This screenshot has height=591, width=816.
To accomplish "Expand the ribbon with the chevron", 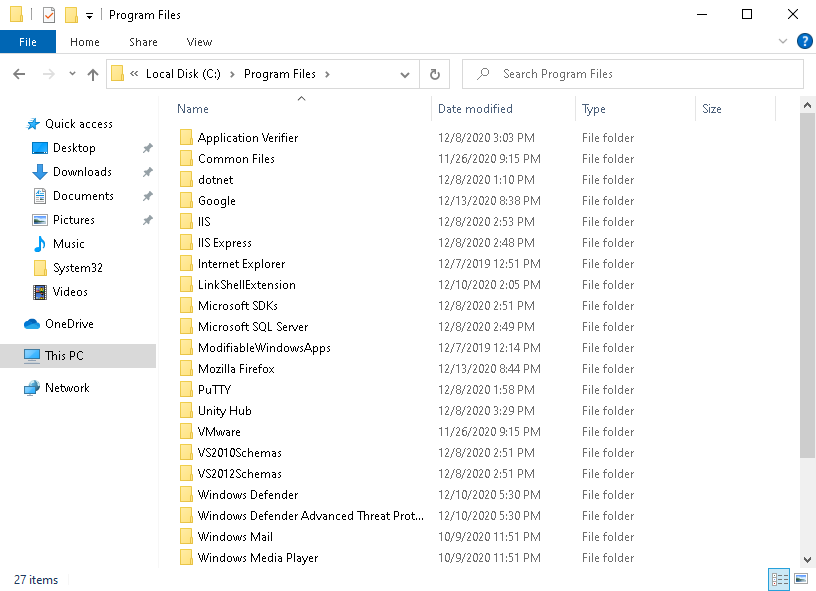I will 782,41.
